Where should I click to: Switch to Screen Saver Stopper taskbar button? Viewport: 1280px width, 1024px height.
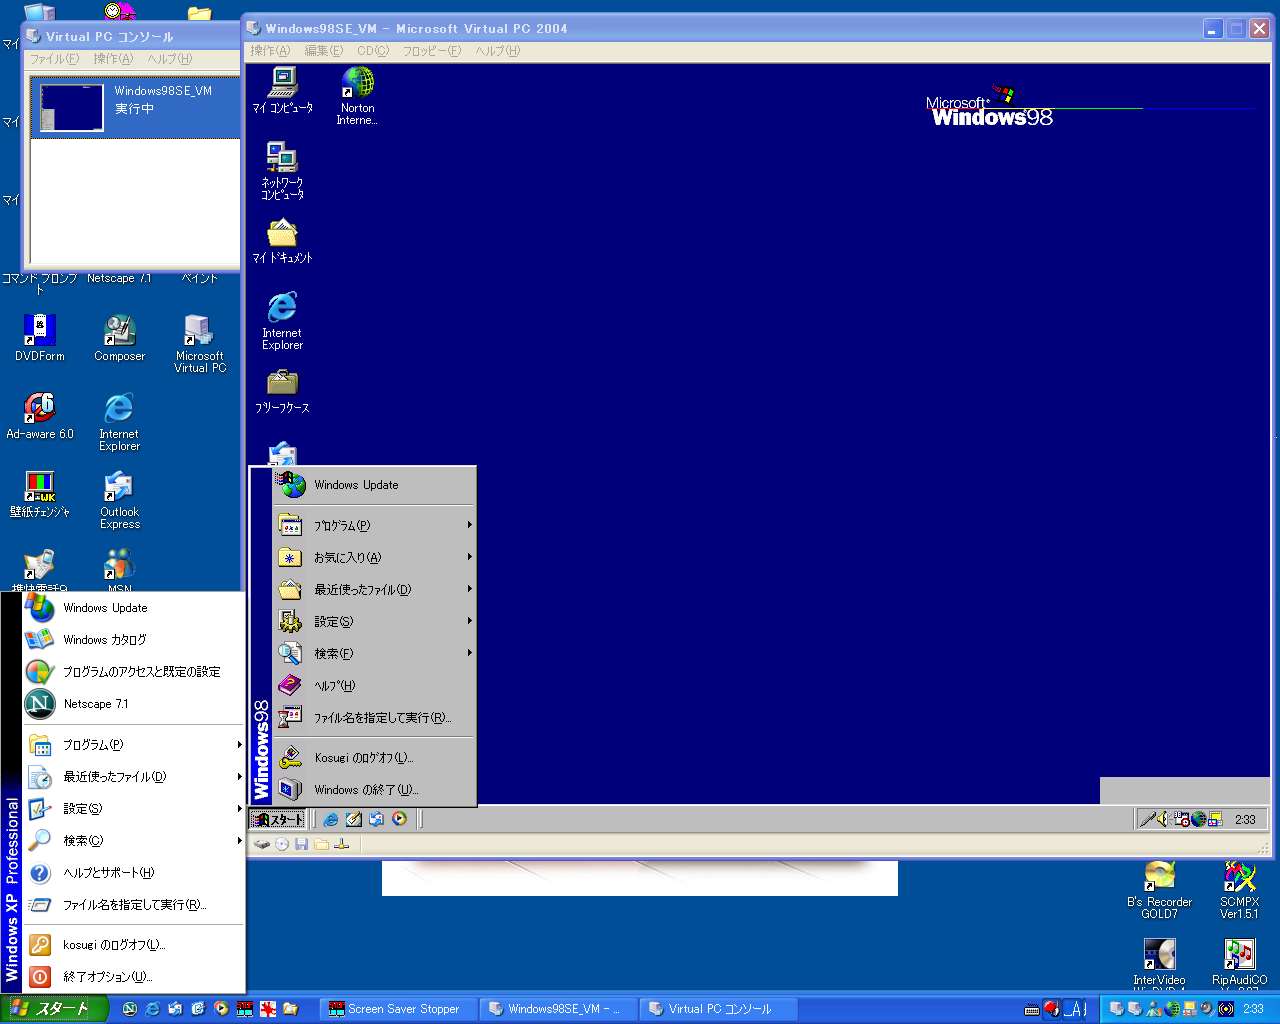[398, 1009]
